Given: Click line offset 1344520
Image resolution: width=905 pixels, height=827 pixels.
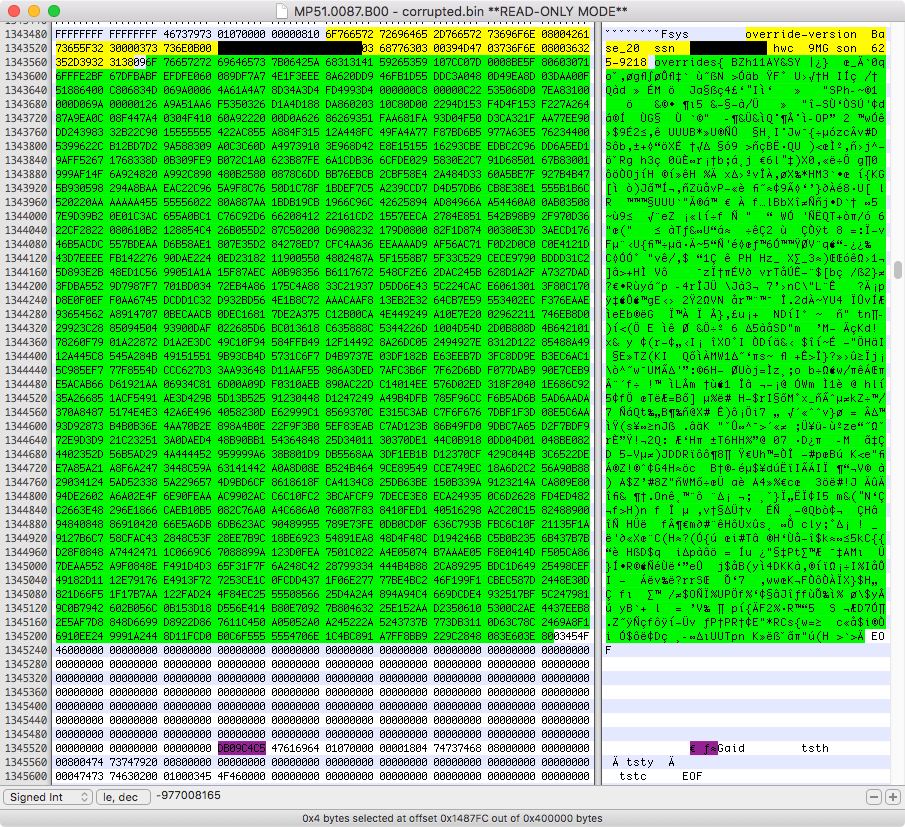Looking at the screenshot, I should [x=26, y=398].
